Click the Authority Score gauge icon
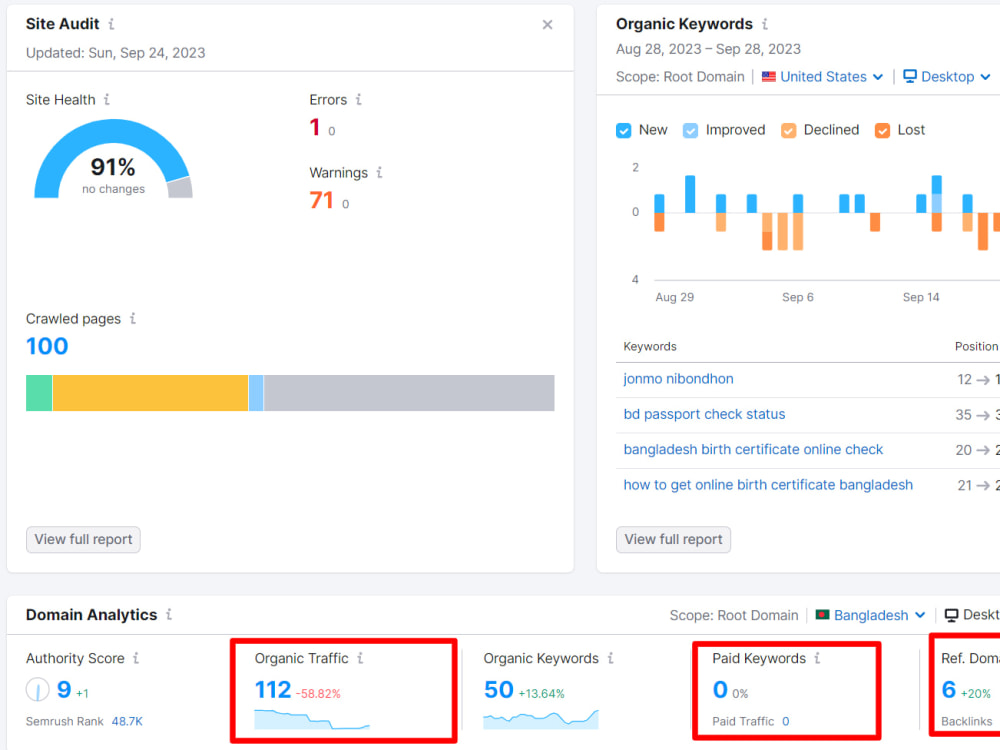Screen dimensions: 1000x750 coord(38,689)
